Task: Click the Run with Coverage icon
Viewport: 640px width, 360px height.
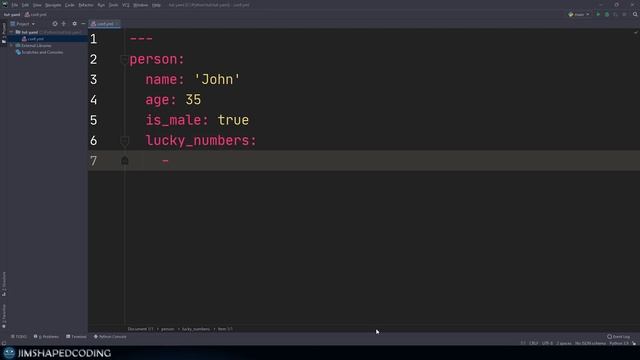Action: coord(616,14)
